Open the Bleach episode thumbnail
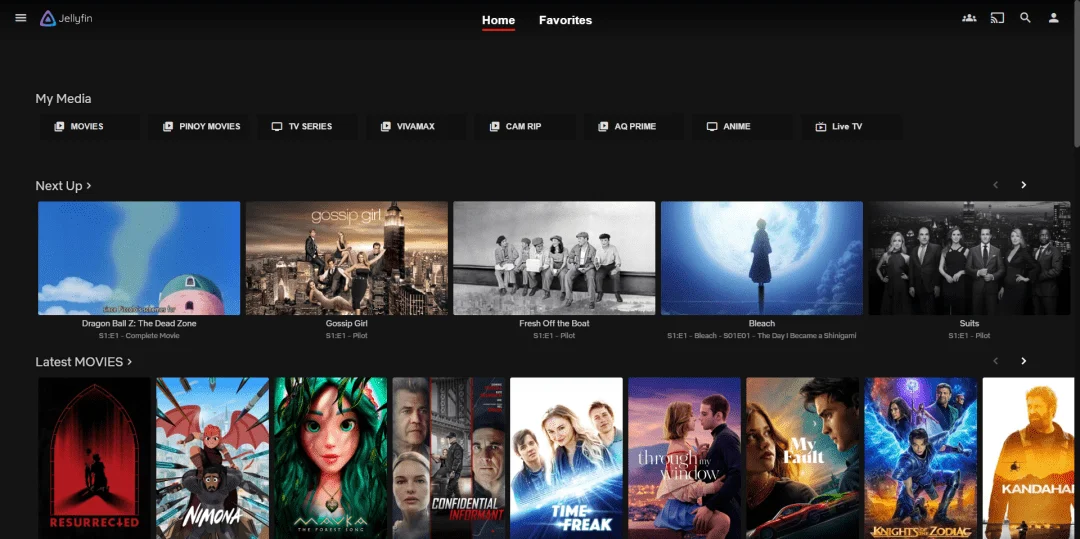Image resolution: width=1080 pixels, height=539 pixels. click(762, 258)
